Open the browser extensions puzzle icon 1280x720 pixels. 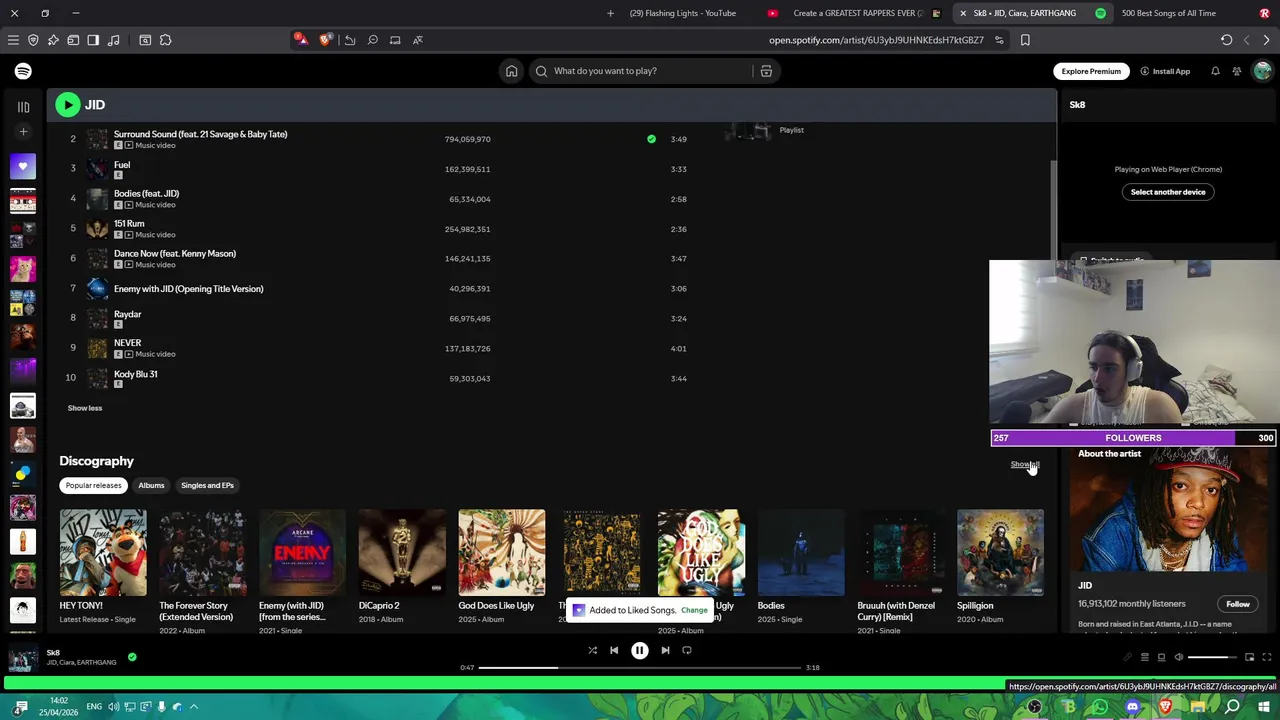point(166,40)
